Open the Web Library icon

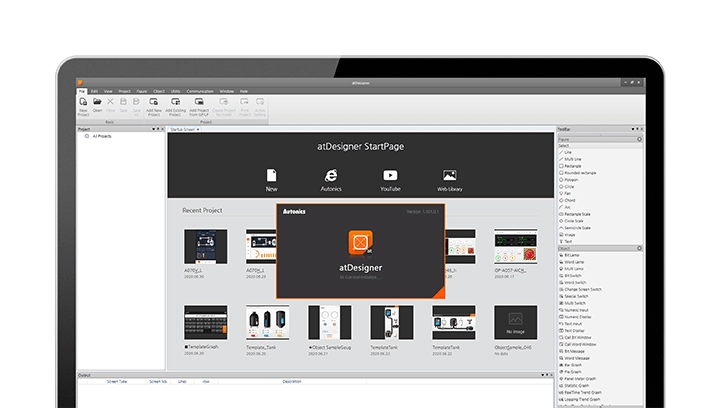[449, 176]
